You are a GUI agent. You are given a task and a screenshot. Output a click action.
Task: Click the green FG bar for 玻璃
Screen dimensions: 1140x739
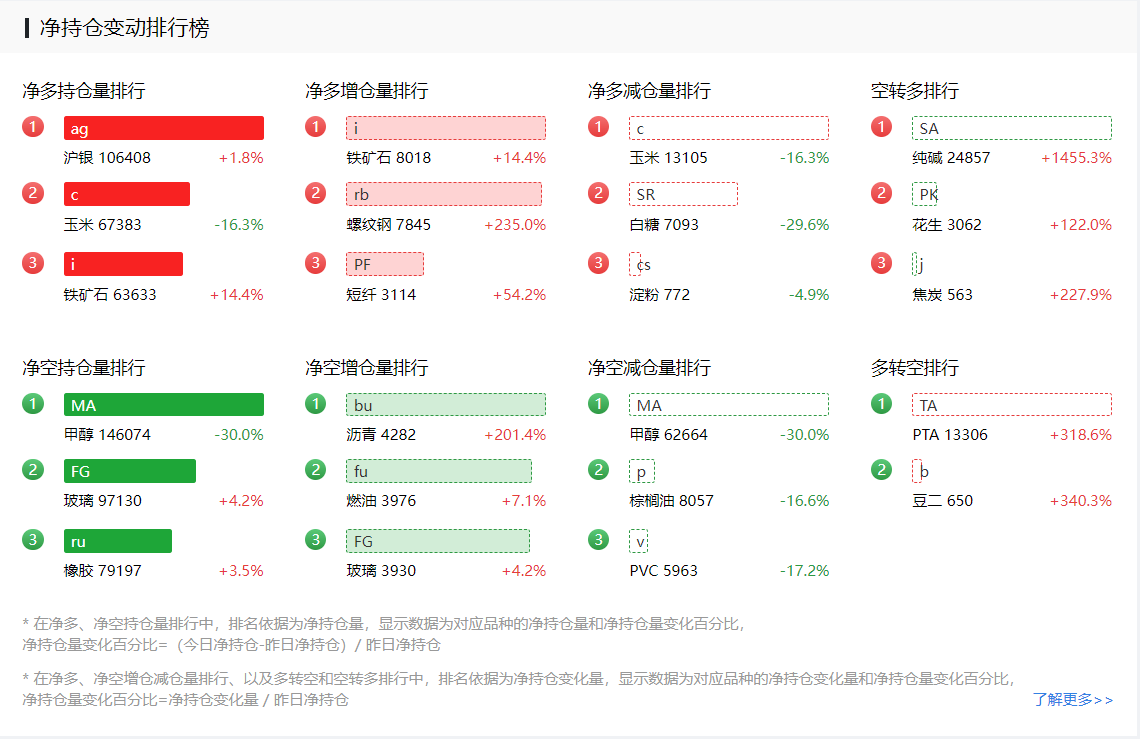point(130,471)
